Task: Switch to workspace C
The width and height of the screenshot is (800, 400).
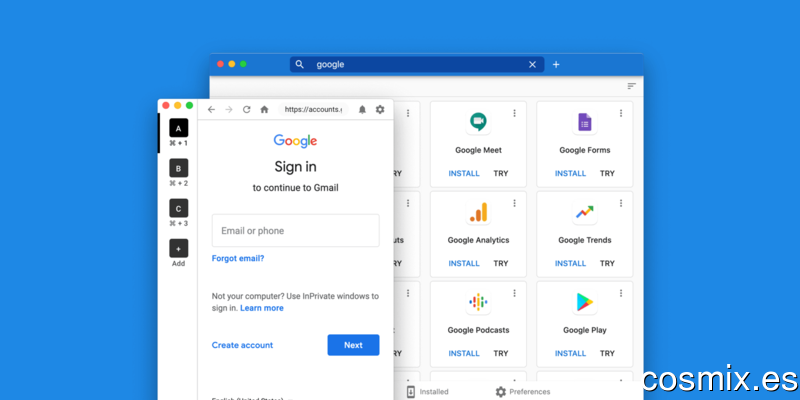Action: point(179,208)
